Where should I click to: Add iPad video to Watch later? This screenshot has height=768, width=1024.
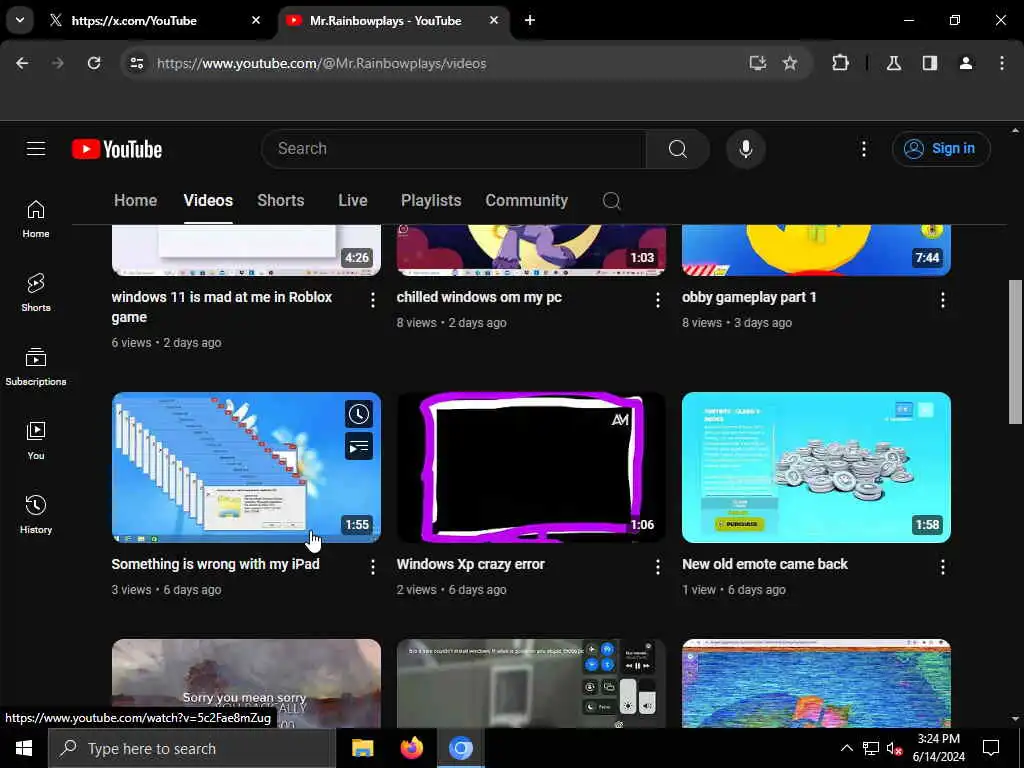pyautogui.click(x=359, y=414)
